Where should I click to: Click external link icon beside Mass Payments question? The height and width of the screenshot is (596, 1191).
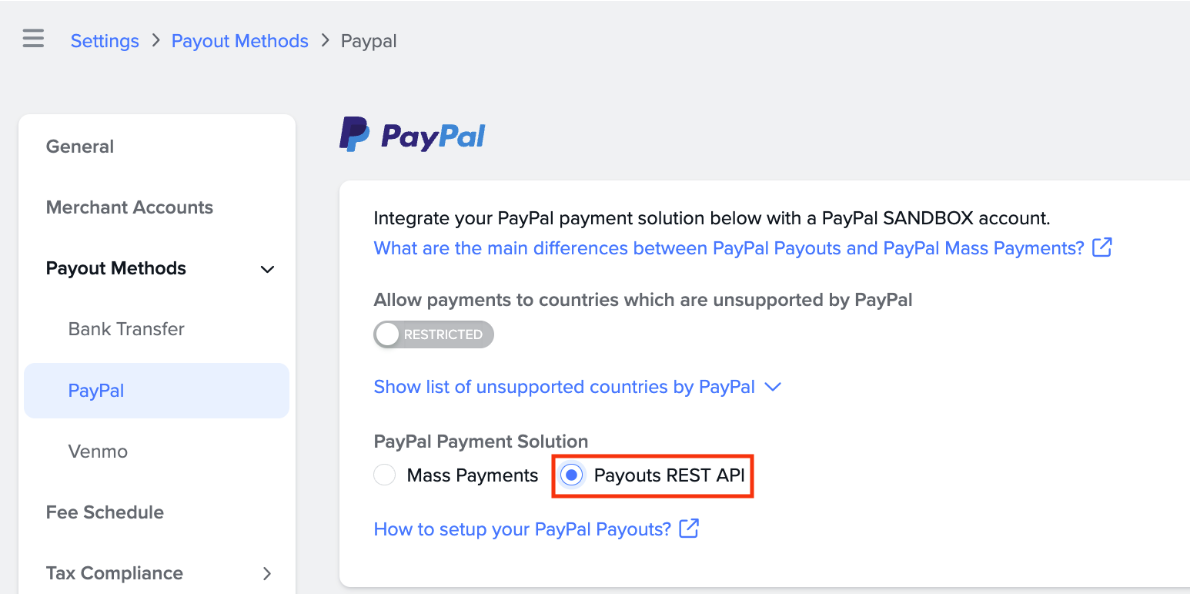[1102, 248]
